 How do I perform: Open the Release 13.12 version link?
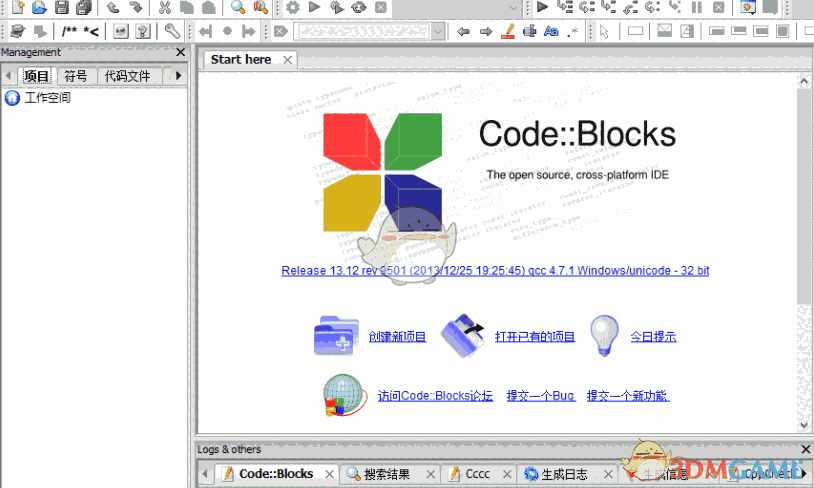(x=495, y=270)
